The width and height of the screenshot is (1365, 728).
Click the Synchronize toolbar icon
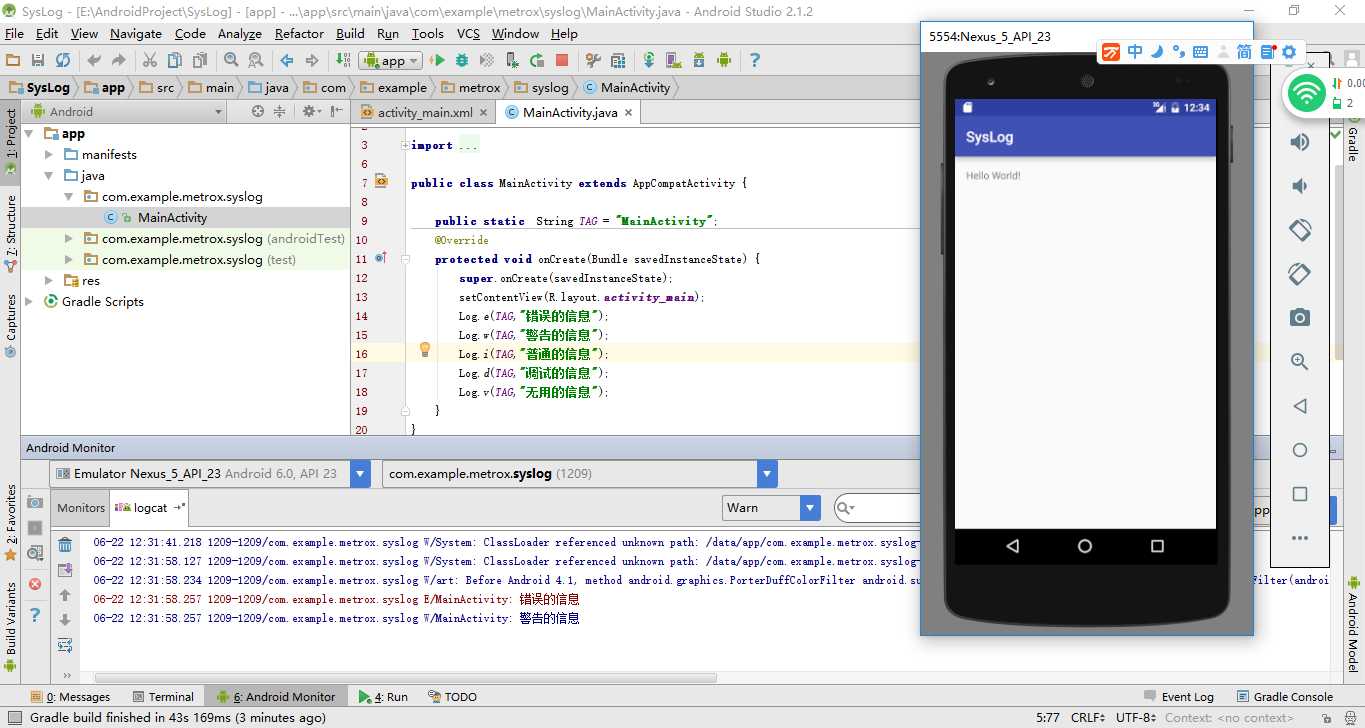click(x=63, y=60)
